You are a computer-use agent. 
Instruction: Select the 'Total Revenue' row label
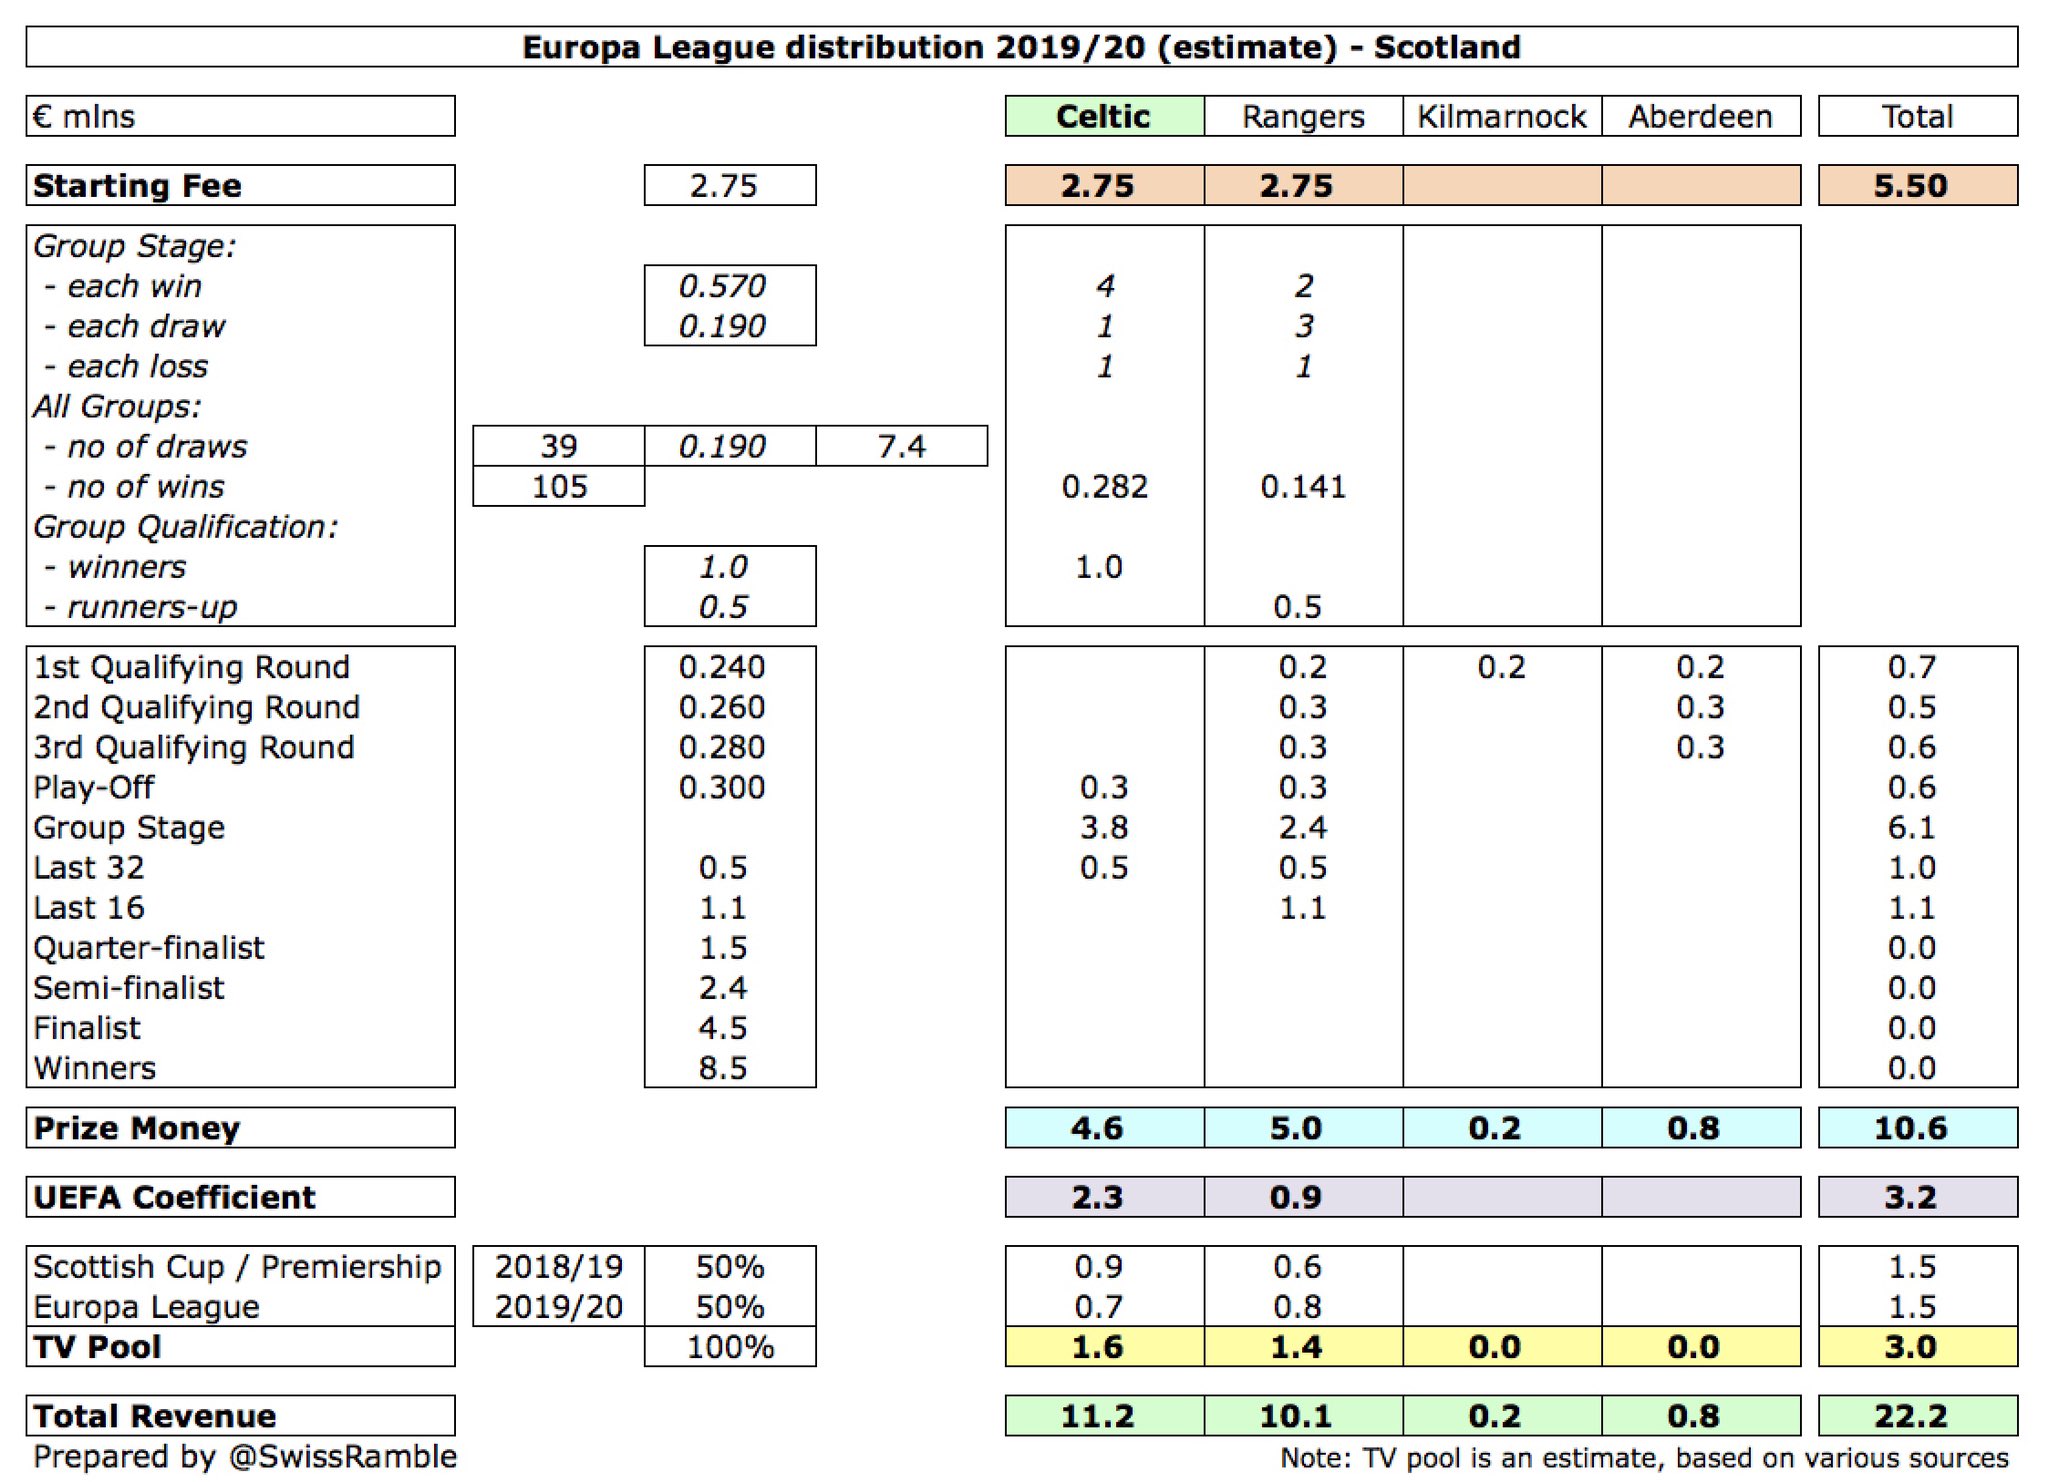240,1416
